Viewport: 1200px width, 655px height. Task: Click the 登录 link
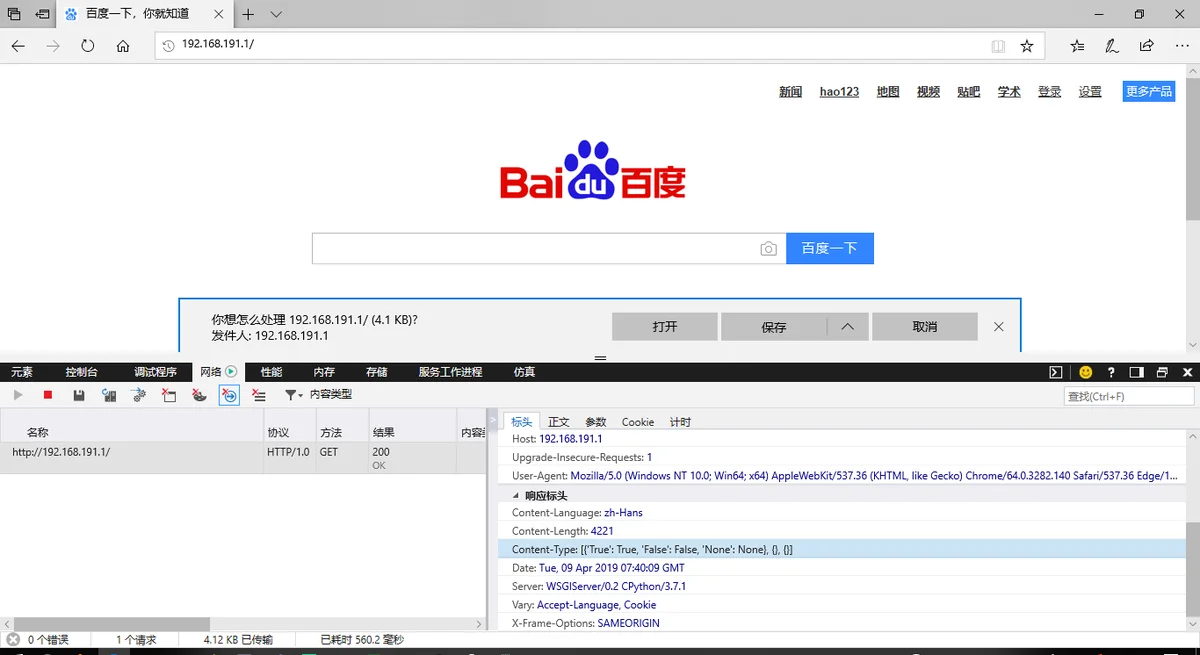[x=1049, y=92]
